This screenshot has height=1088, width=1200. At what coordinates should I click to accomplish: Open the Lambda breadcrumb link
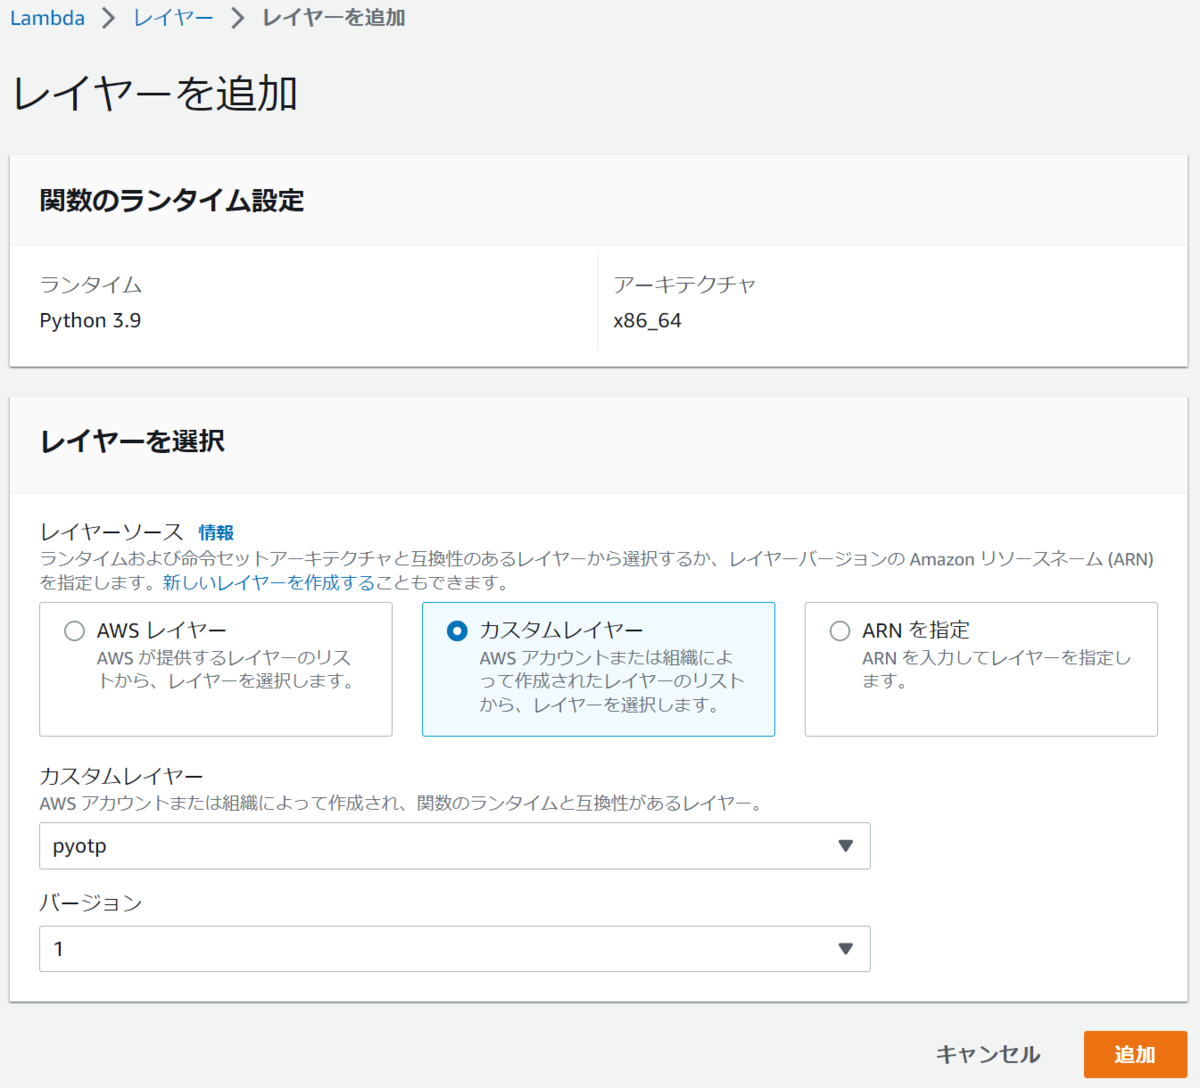click(47, 18)
